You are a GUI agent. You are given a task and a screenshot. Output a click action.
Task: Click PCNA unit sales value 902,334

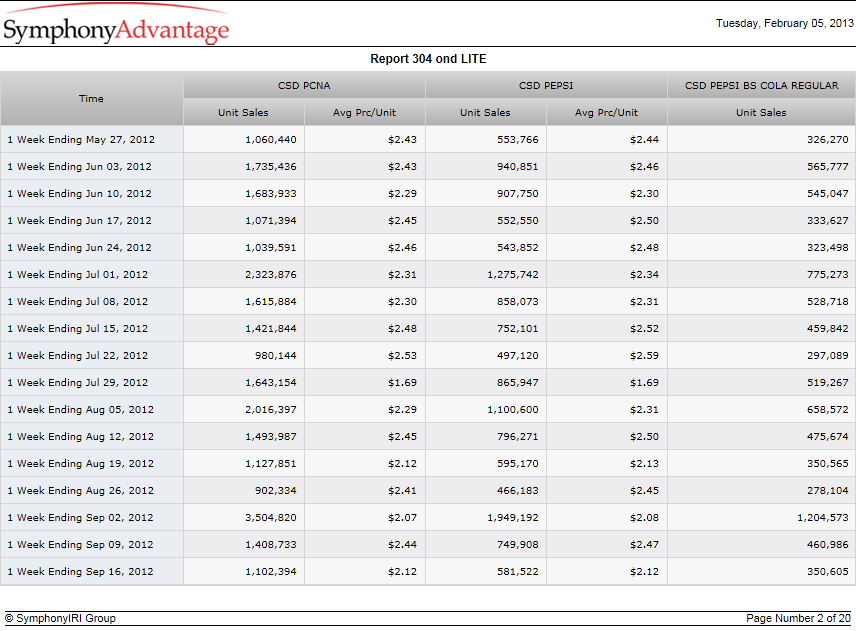276,491
